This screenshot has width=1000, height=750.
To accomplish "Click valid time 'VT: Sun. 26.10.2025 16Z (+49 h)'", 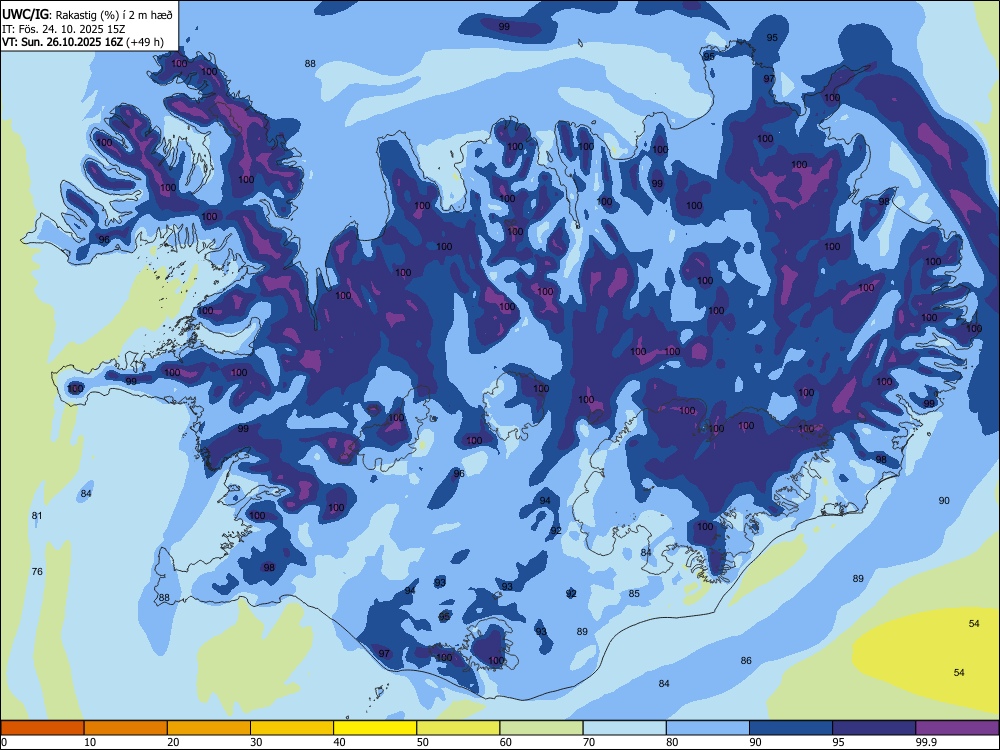I will point(82,42).
